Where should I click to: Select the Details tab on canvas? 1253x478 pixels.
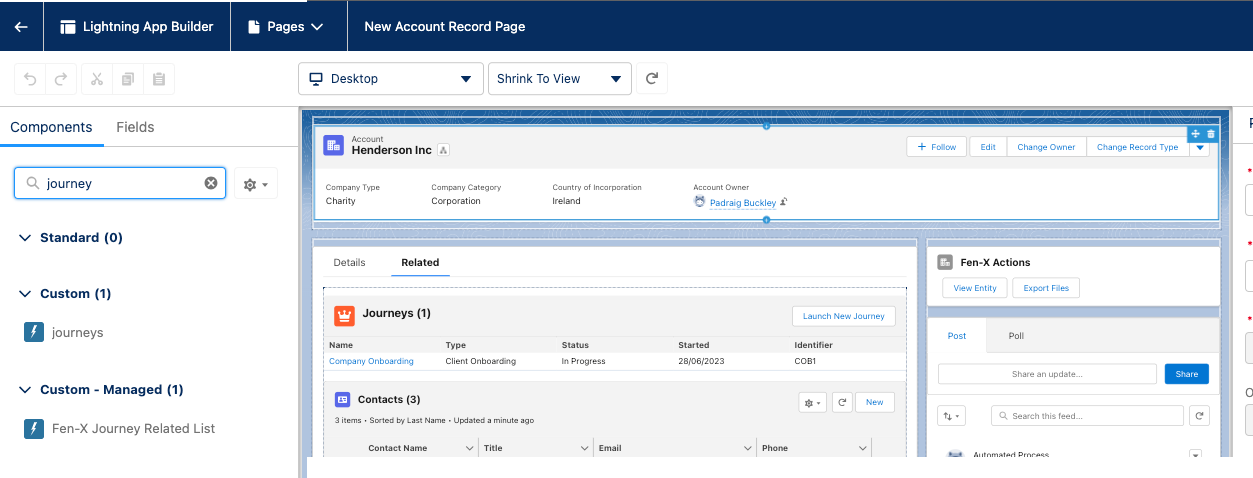(349, 263)
